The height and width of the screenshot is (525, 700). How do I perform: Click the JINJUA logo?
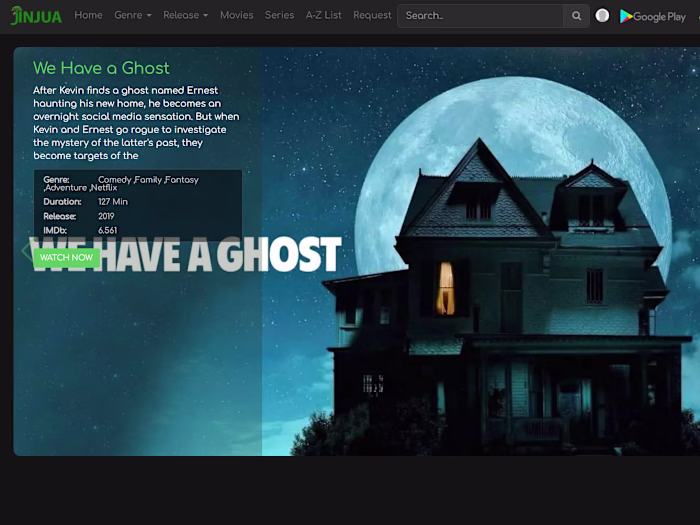pos(36,16)
